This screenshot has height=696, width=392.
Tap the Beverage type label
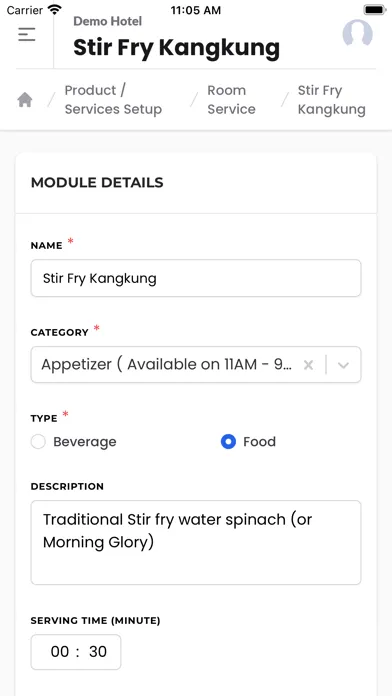[85, 442]
